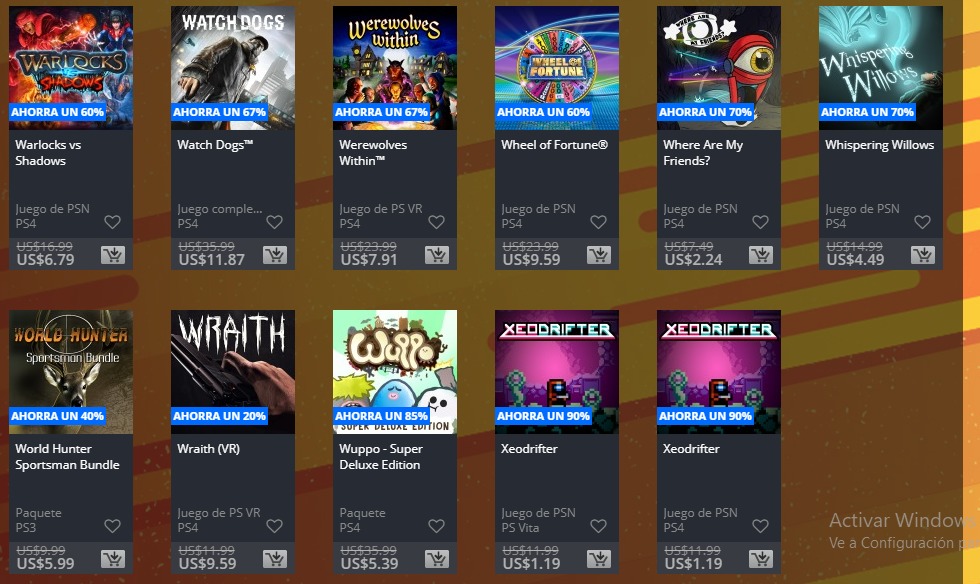980x584 pixels.
Task: Add Warlocks vs Shadows to cart
Action: tap(113, 254)
